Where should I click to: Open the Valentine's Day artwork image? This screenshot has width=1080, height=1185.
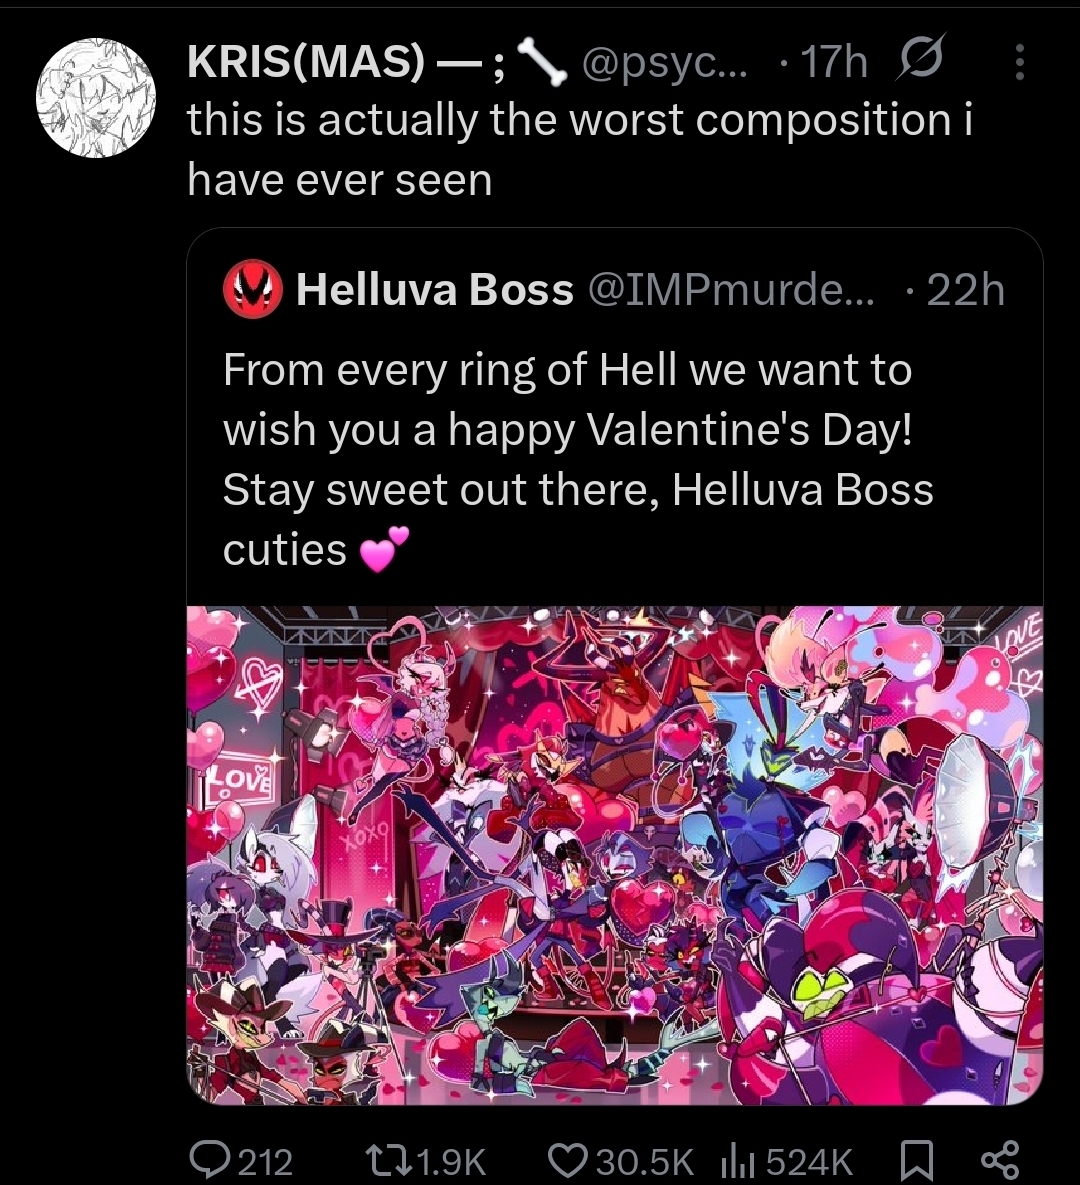[614, 854]
